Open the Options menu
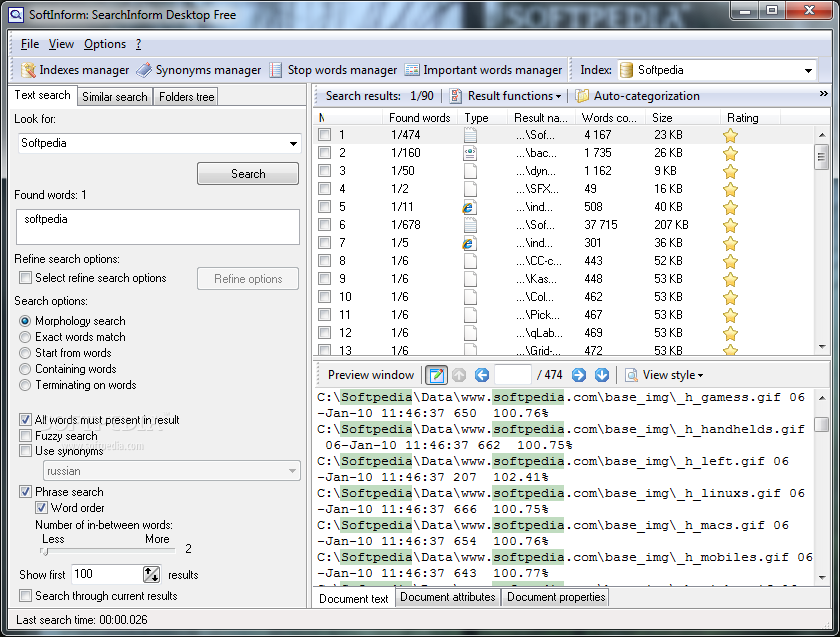 click(105, 44)
